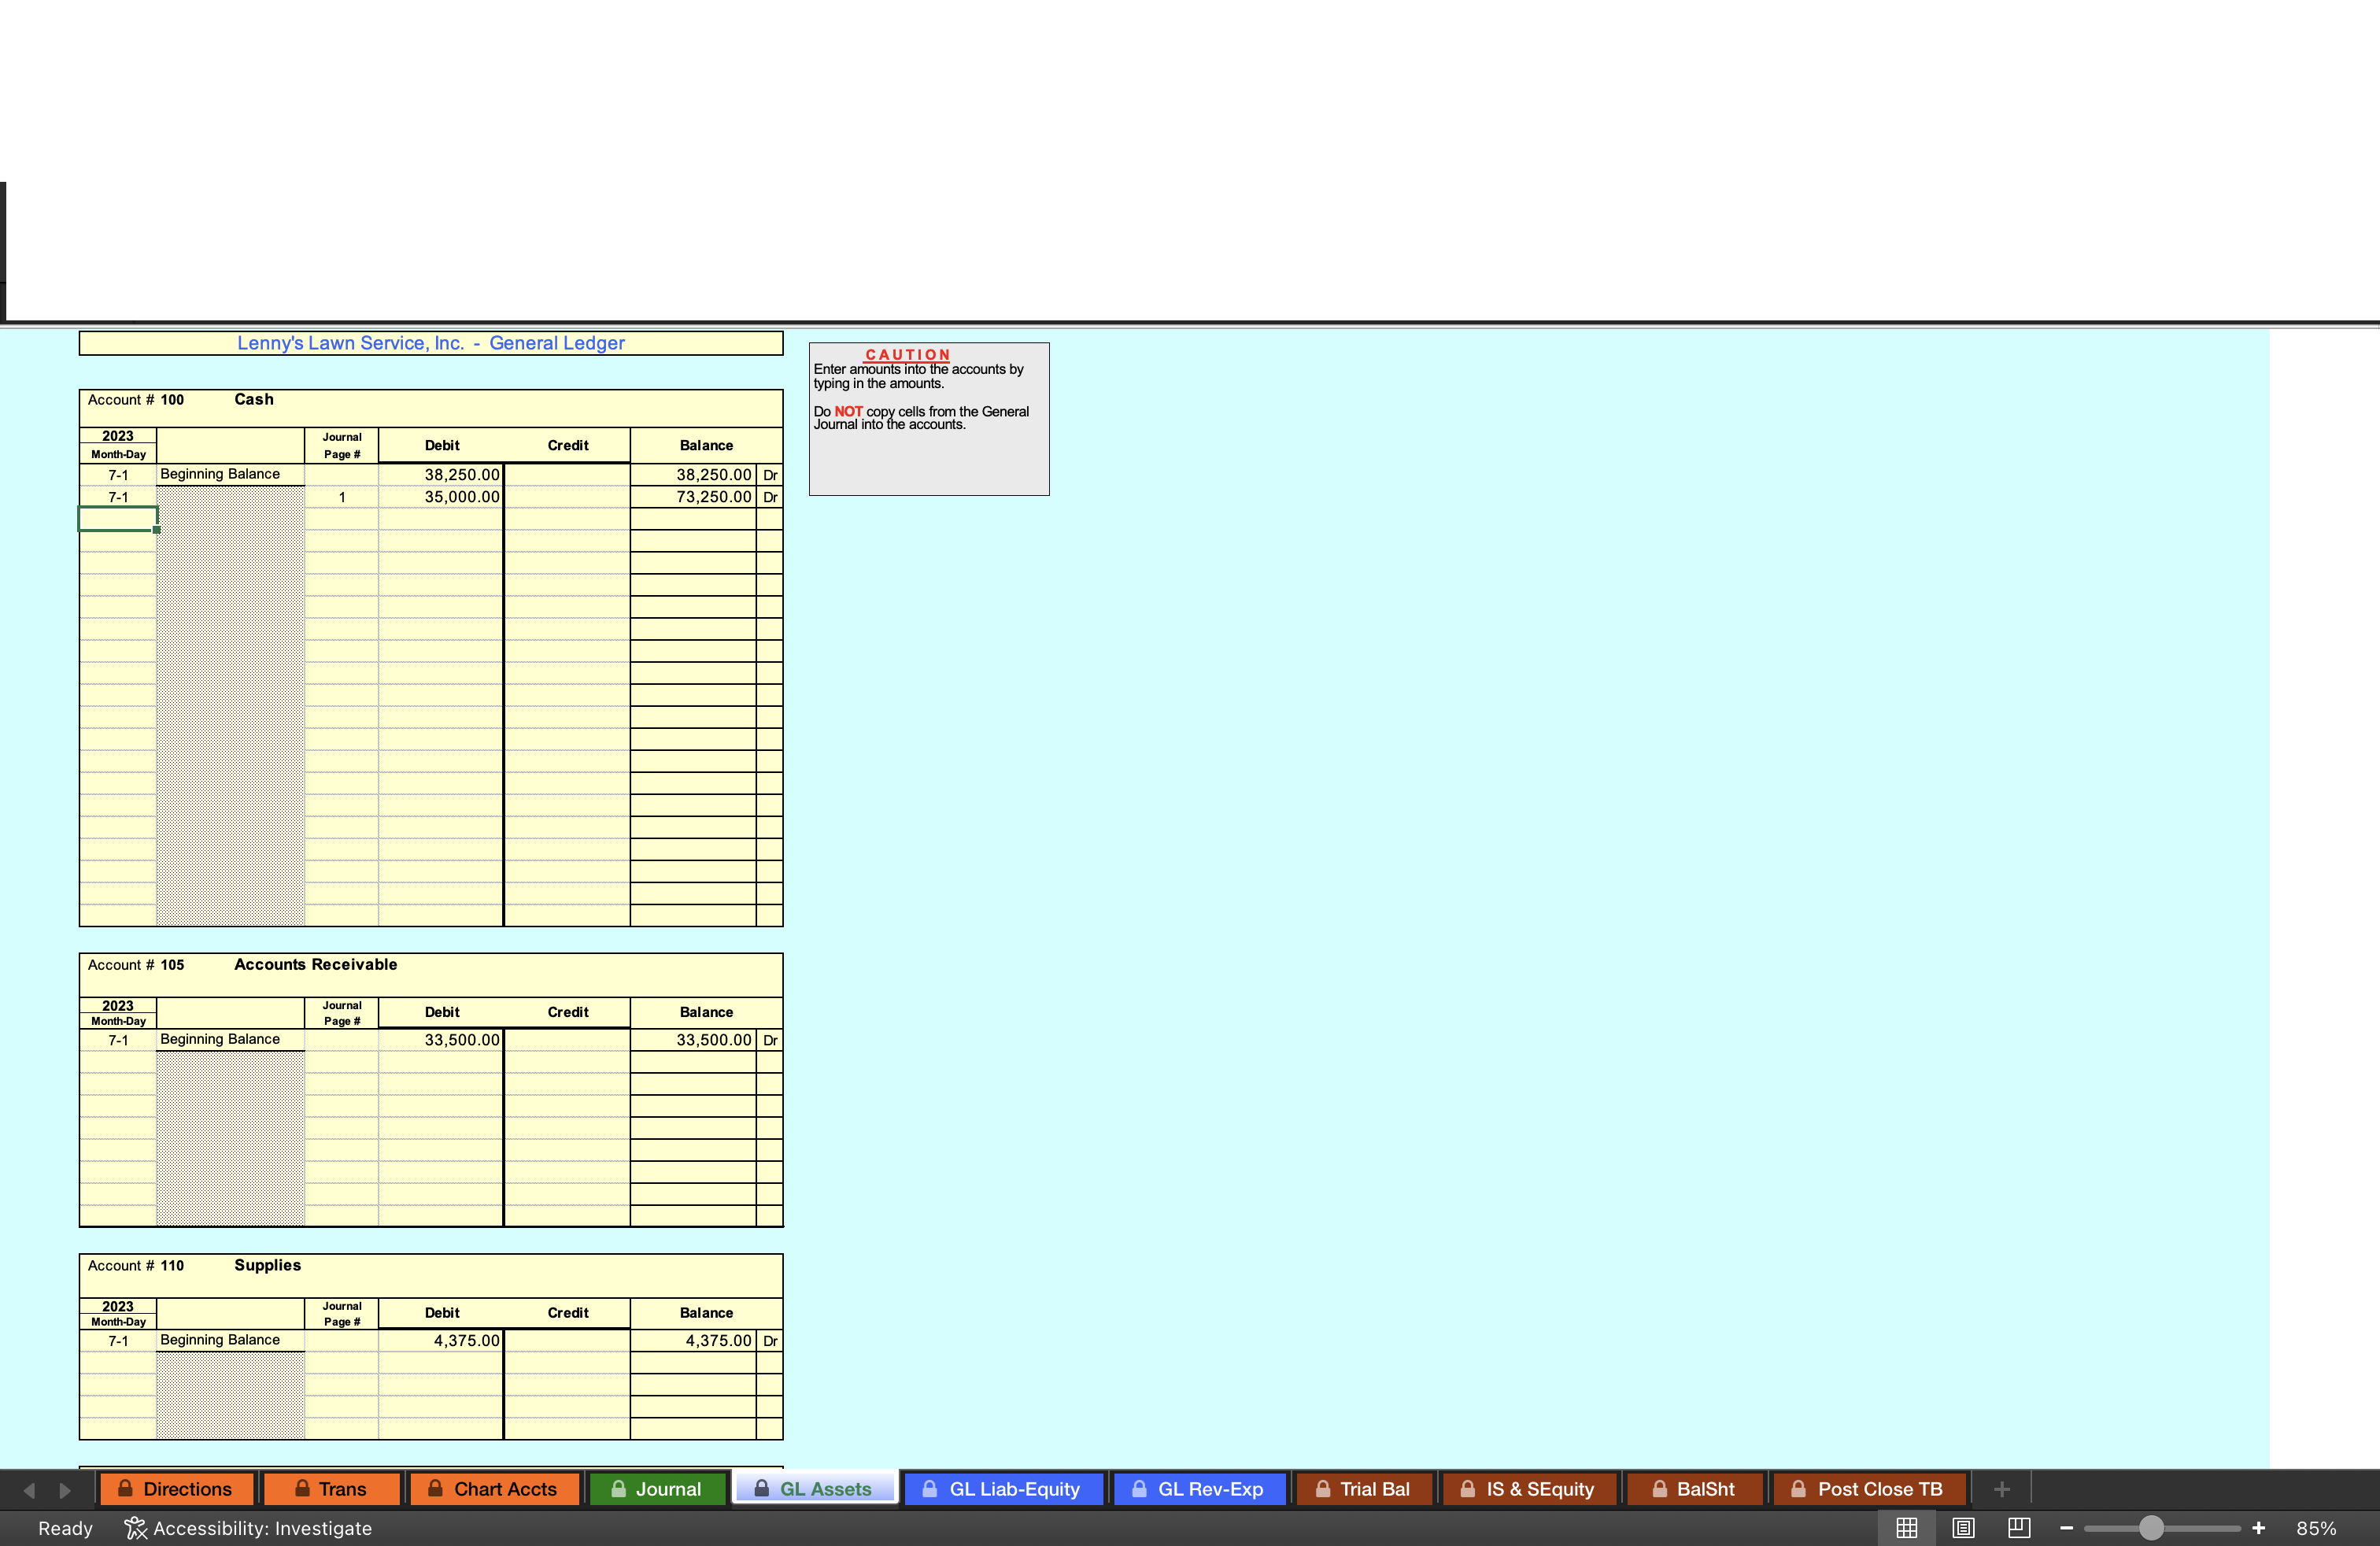This screenshot has width=2380, height=1546.
Task: Click the zoom in plus icon
Action: (x=2258, y=1528)
